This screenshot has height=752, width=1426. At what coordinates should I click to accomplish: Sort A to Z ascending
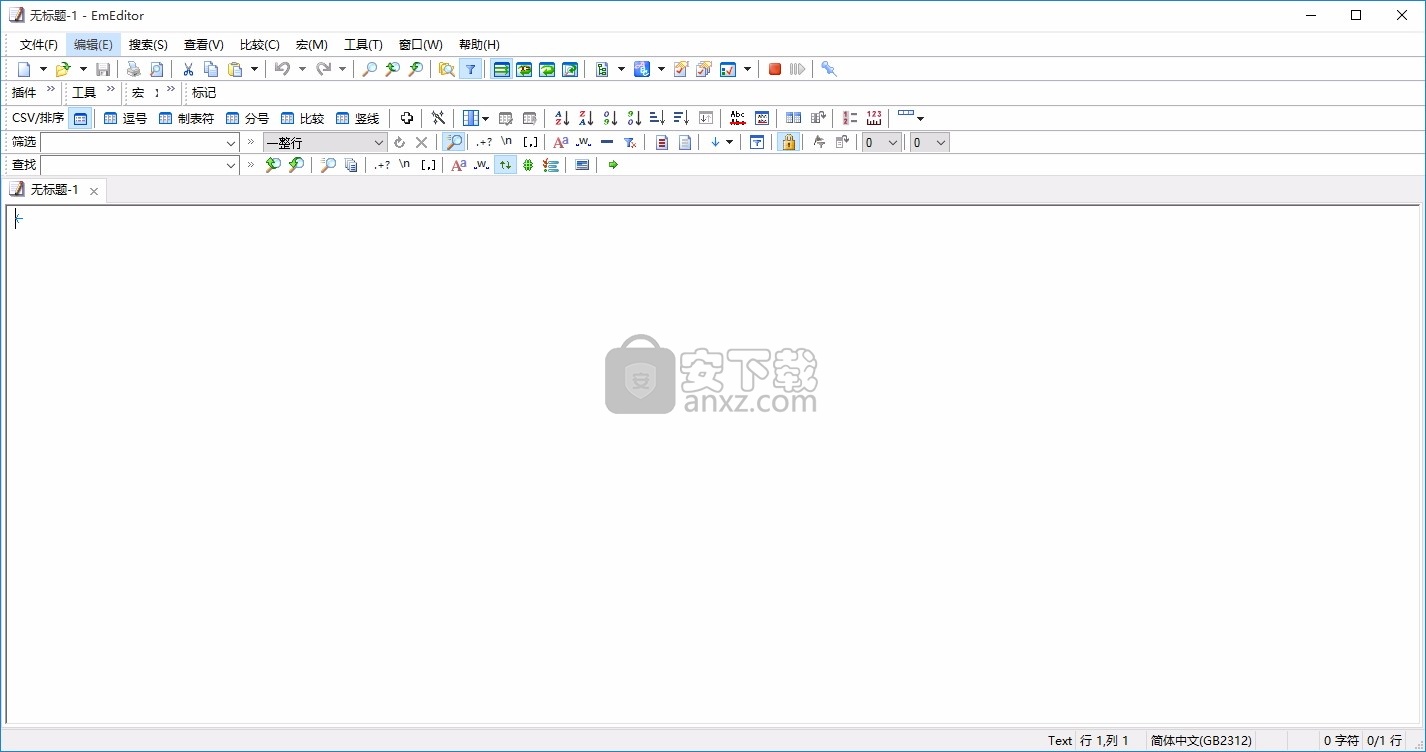pyautogui.click(x=562, y=118)
